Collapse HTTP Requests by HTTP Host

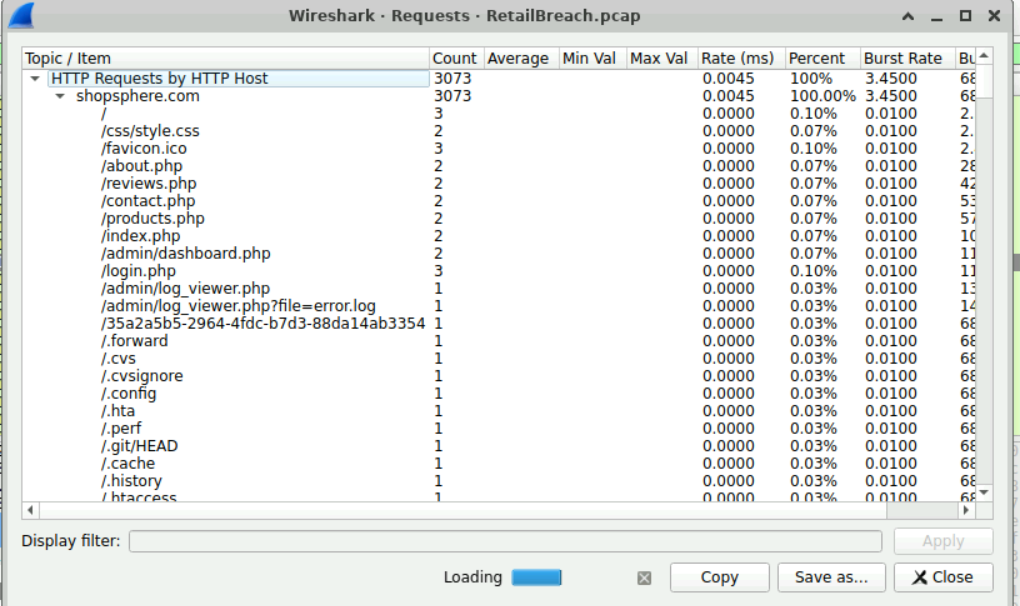[35, 79]
